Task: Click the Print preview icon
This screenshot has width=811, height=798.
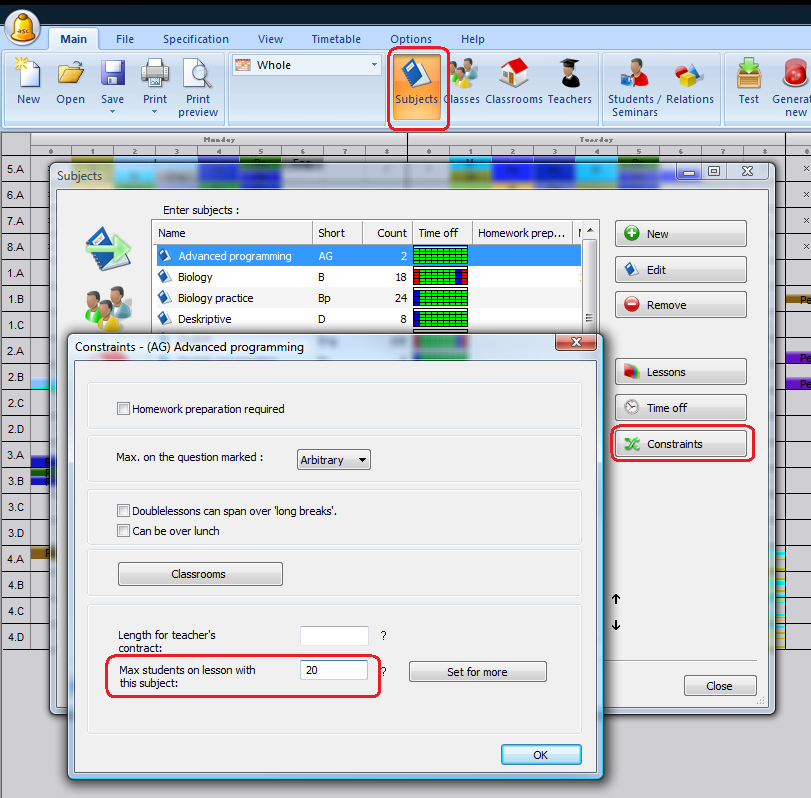Action: pos(198,85)
